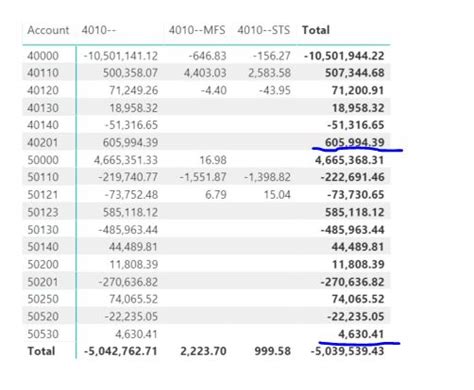Click 18,958.32 in the 4010-- column
474x390 pixels.
click(134, 108)
